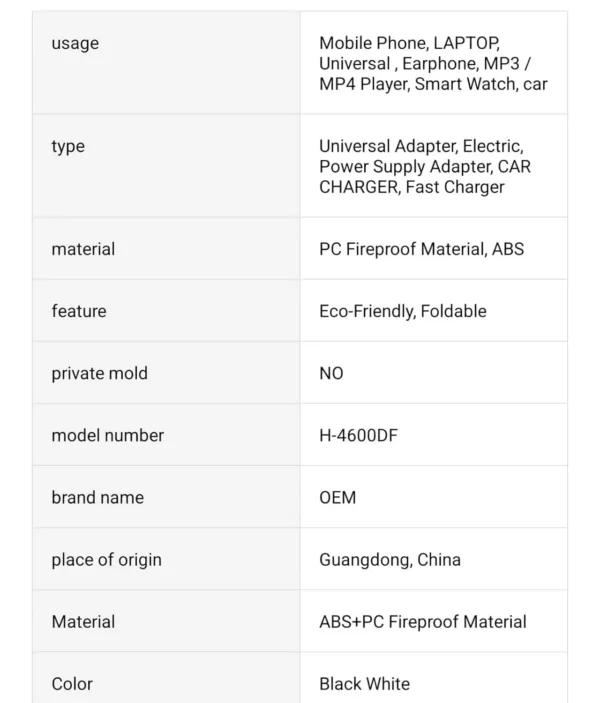Select the "Mobile Phone, LAPTOP" usage value text
The height and width of the screenshot is (703, 600).
408,43
